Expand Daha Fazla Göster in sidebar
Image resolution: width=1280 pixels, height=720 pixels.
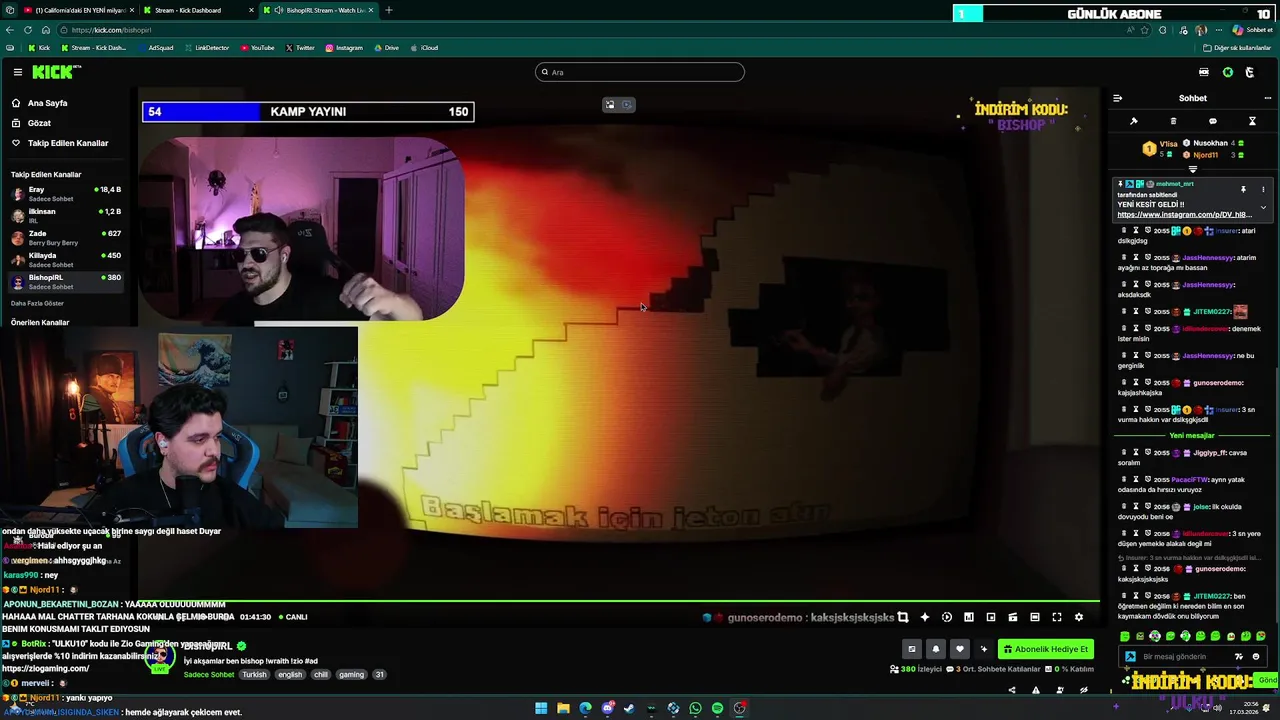[x=37, y=303]
